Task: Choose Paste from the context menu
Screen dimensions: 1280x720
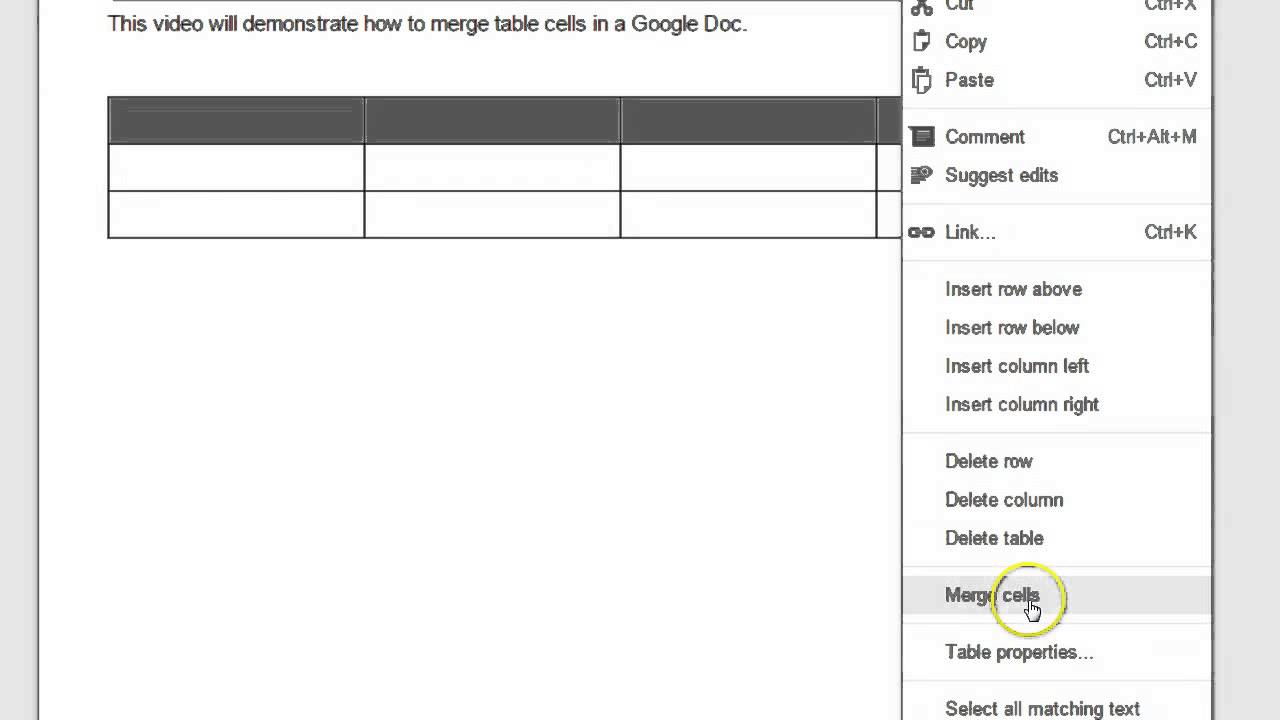Action: (x=1057, y=80)
